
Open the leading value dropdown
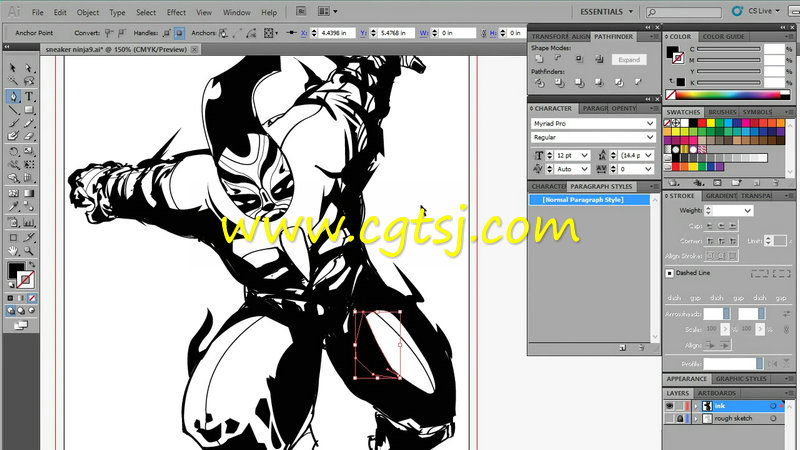pyautogui.click(x=648, y=155)
